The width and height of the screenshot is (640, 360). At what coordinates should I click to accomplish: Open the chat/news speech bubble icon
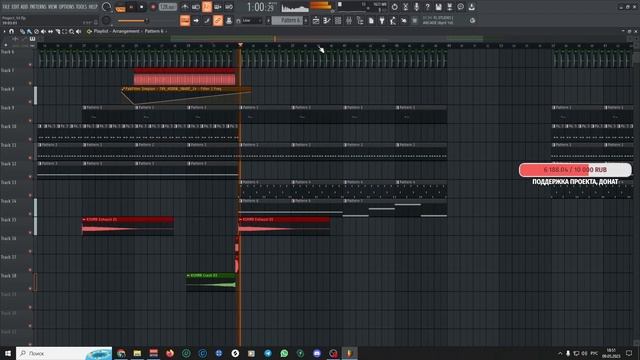pyautogui.click(x=460, y=7)
